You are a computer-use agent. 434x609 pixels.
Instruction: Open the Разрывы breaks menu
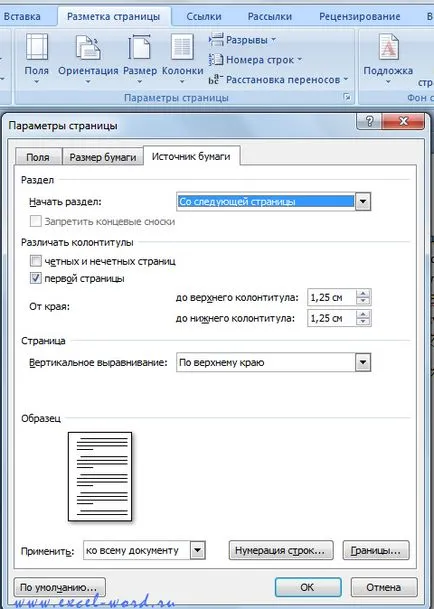pyautogui.click(x=242, y=40)
